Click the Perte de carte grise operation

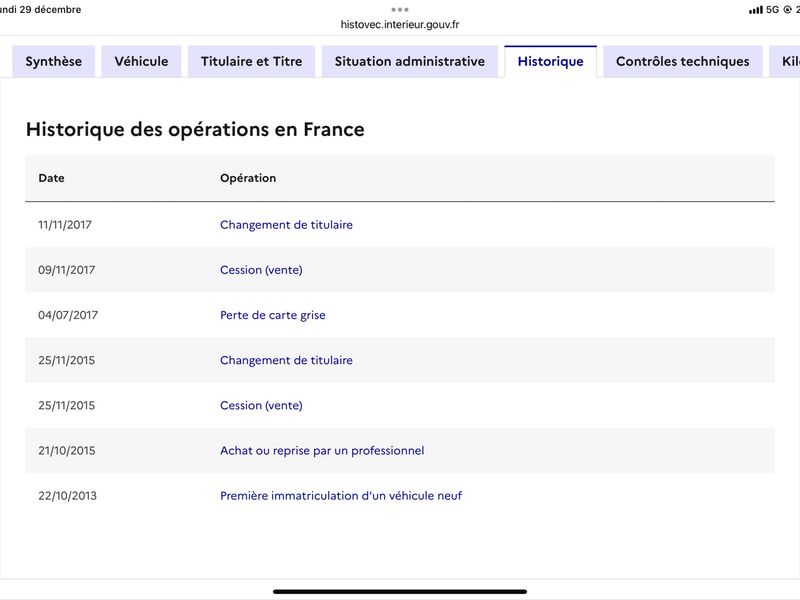click(x=273, y=315)
